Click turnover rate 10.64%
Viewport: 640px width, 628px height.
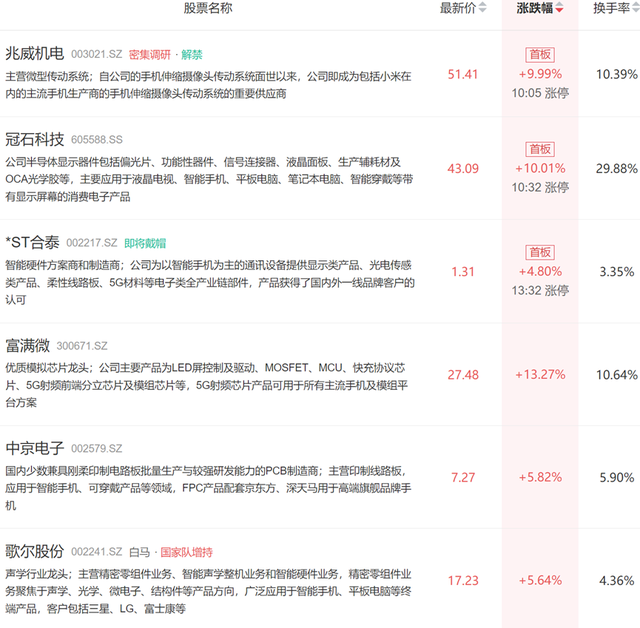(616, 375)
